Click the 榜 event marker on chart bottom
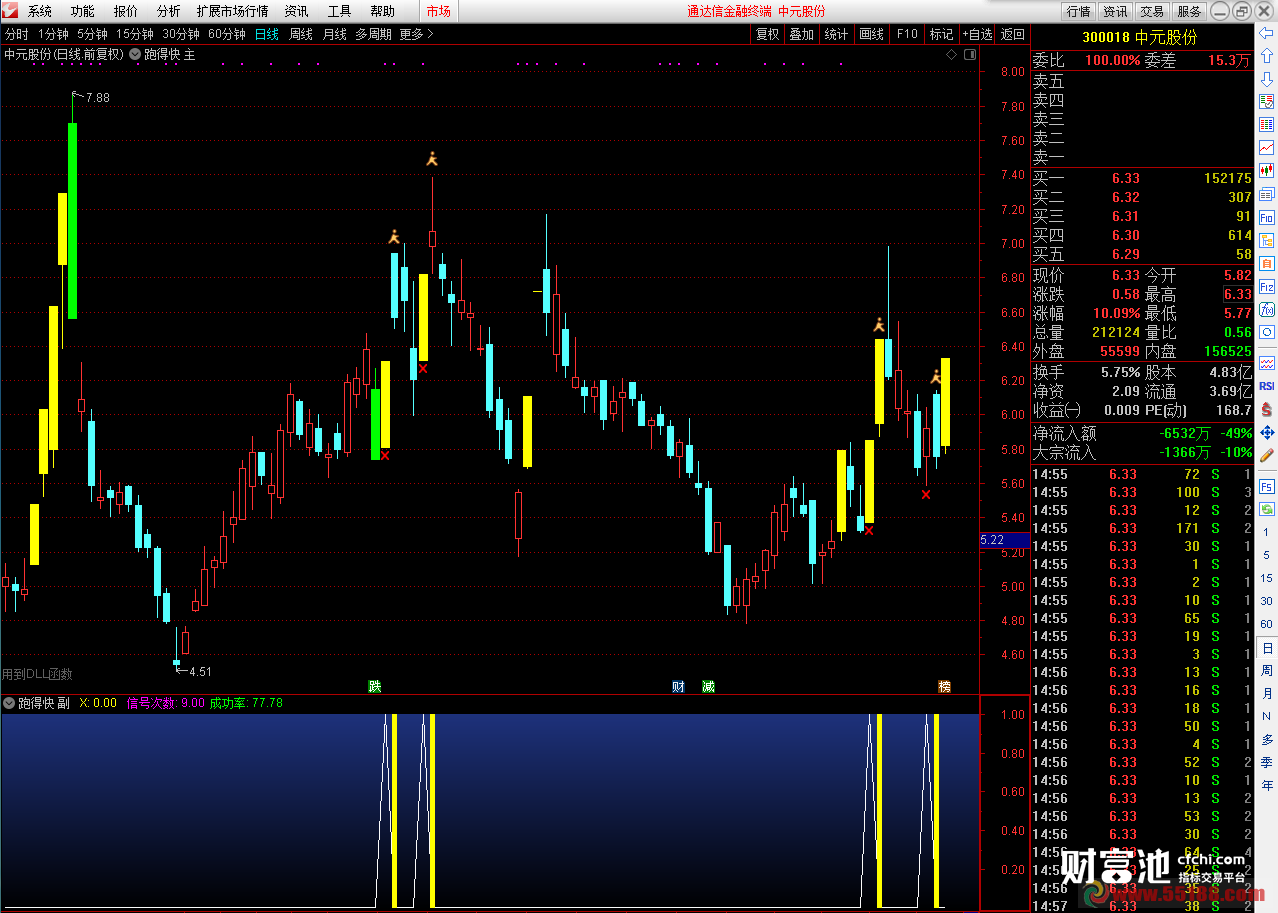 [944, 686]
